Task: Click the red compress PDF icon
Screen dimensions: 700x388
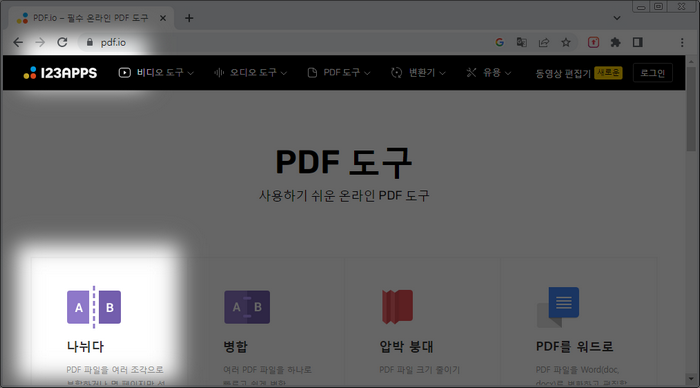Action: (x=397, y=307)
